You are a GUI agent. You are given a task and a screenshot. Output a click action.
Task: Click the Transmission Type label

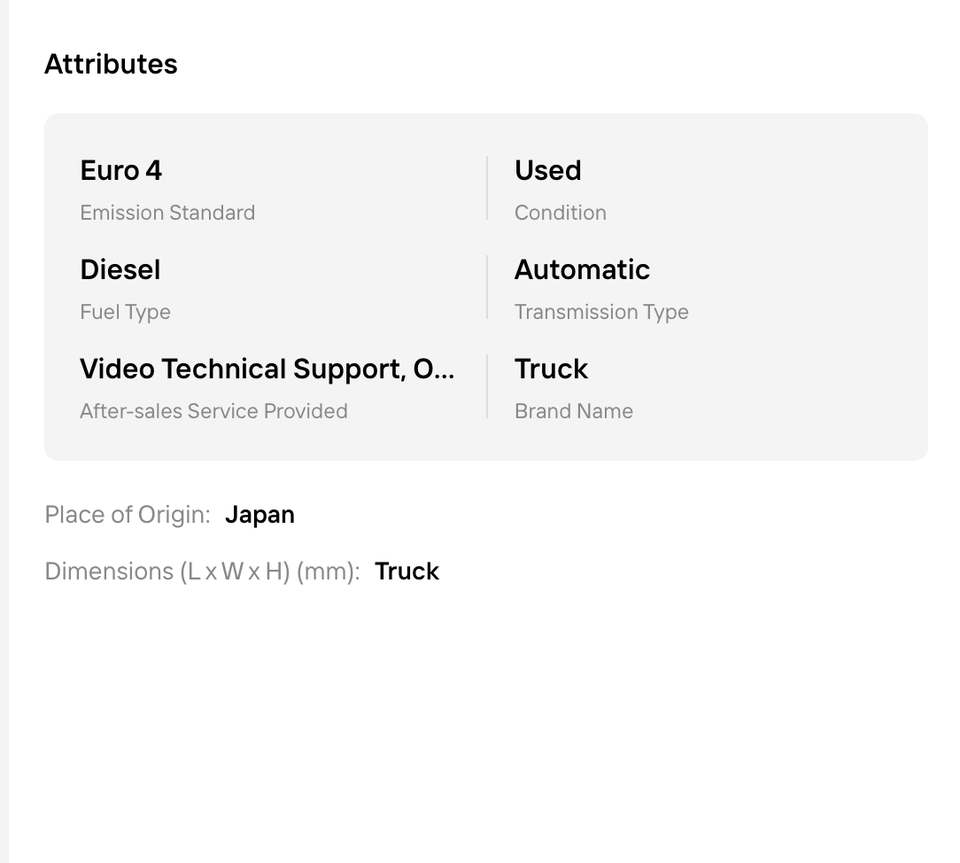[x=601, y=312]
